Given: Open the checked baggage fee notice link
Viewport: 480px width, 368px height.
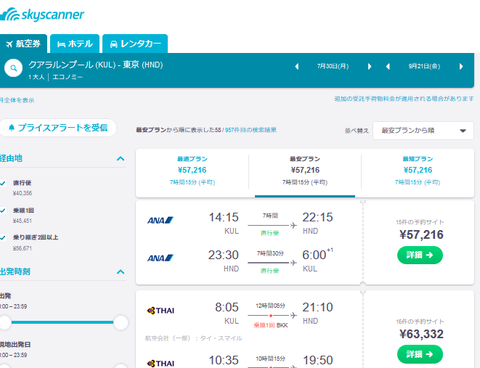Looking at the screenshot, I should pyautogui.click(x=404, y=99).
